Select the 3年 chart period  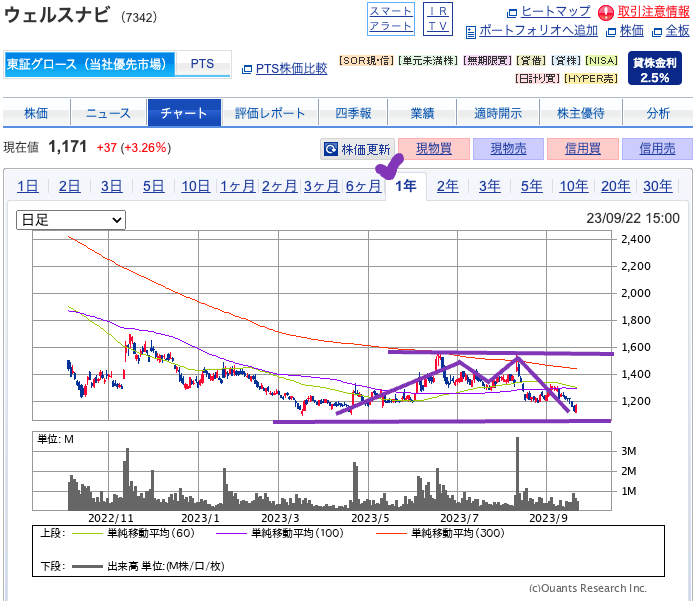coord(490,186)
